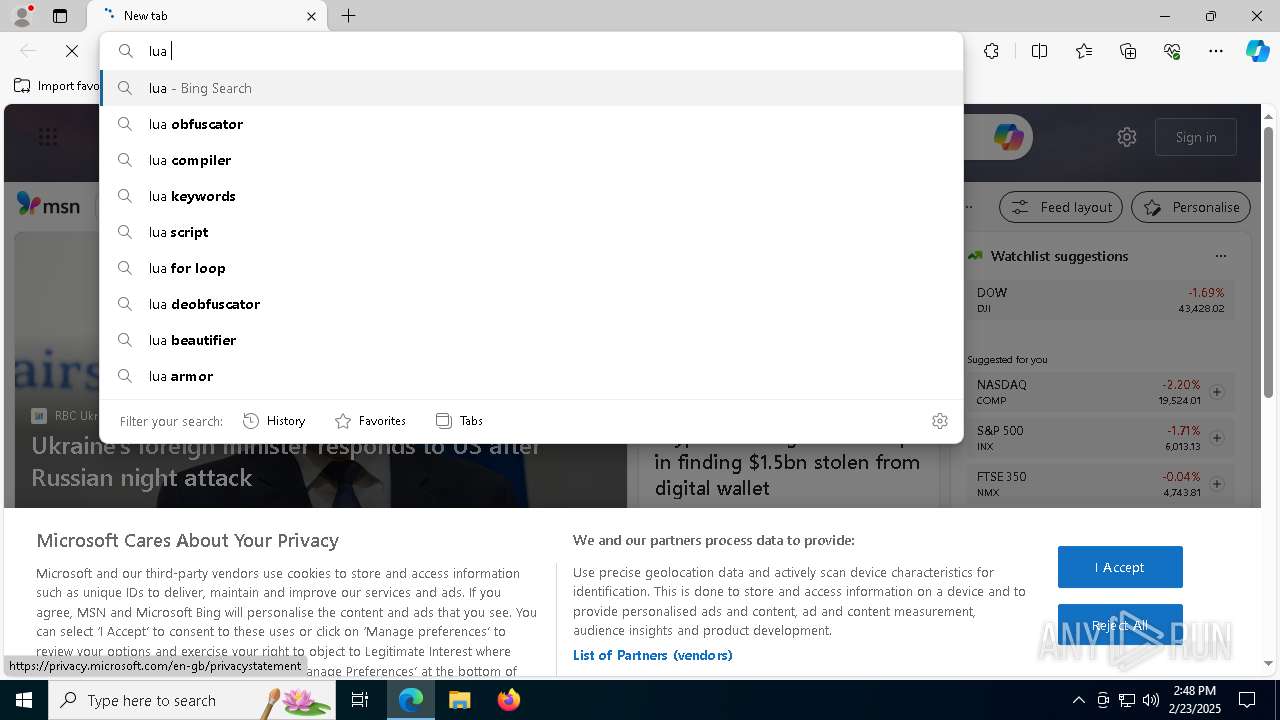1280x720 pixels.
Task: Stop page loading with X icon
Action: (72, 51)
